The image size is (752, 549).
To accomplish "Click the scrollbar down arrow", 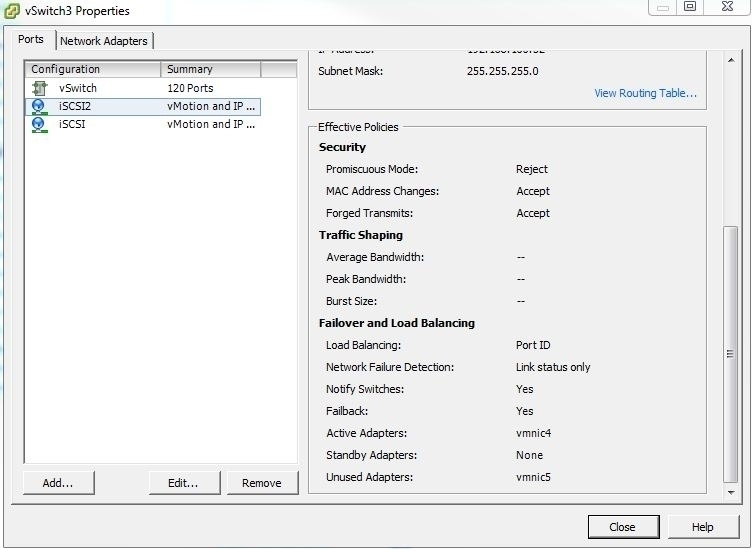I will [731, 492].
